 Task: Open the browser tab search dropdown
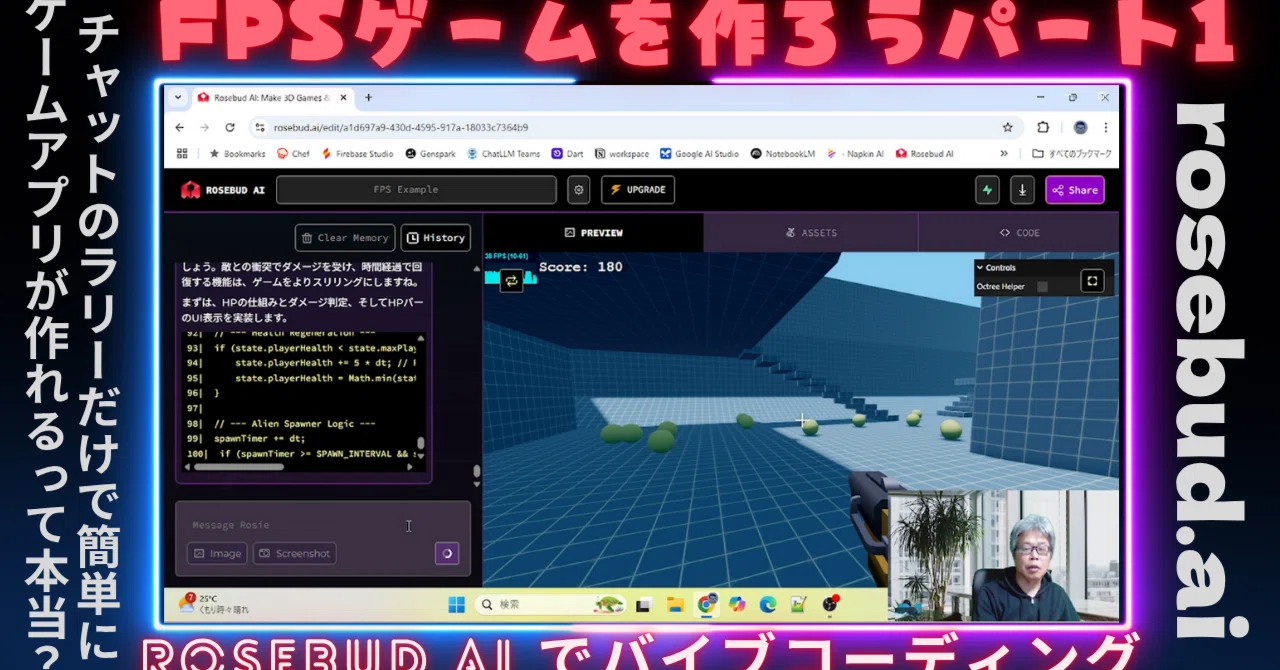click(x=178, y=97)
